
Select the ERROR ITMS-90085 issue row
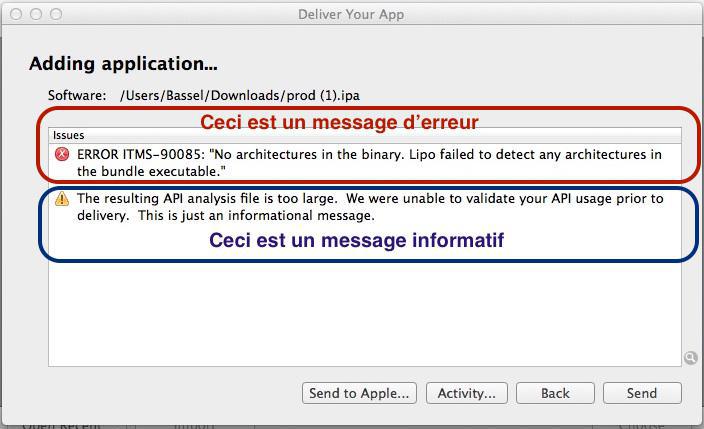coord(369,162)
